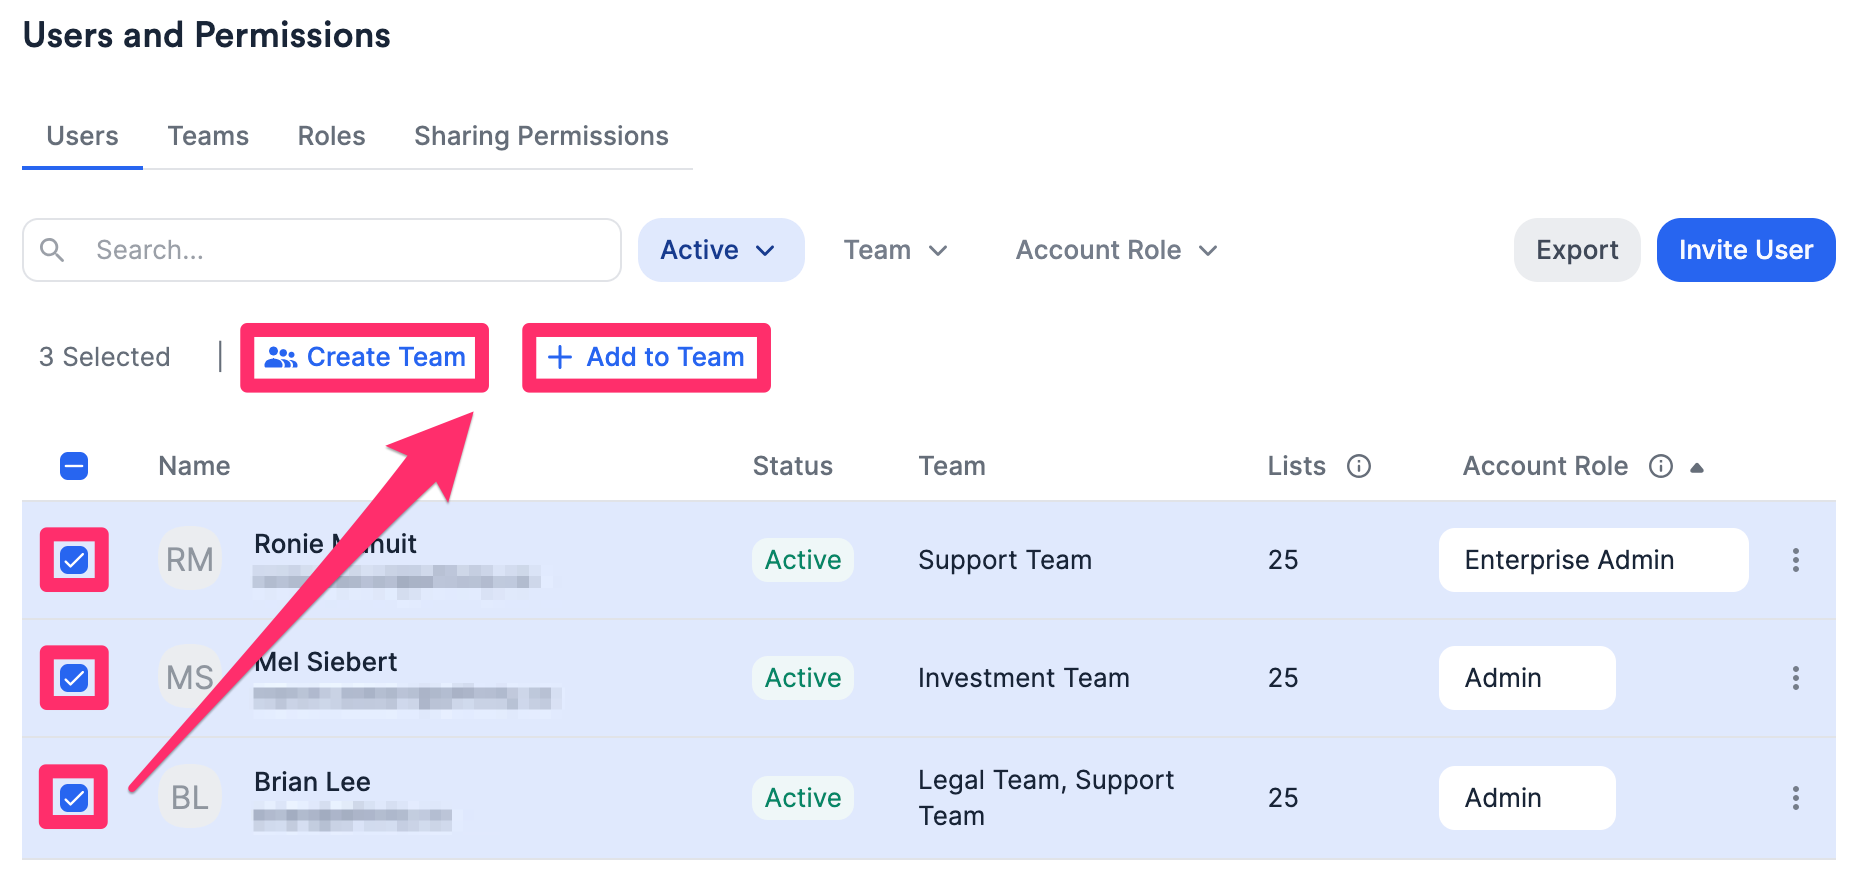Viewport: 1852px width, 876px height.
Task: Click the search magnifier icon
Action: 52,250
